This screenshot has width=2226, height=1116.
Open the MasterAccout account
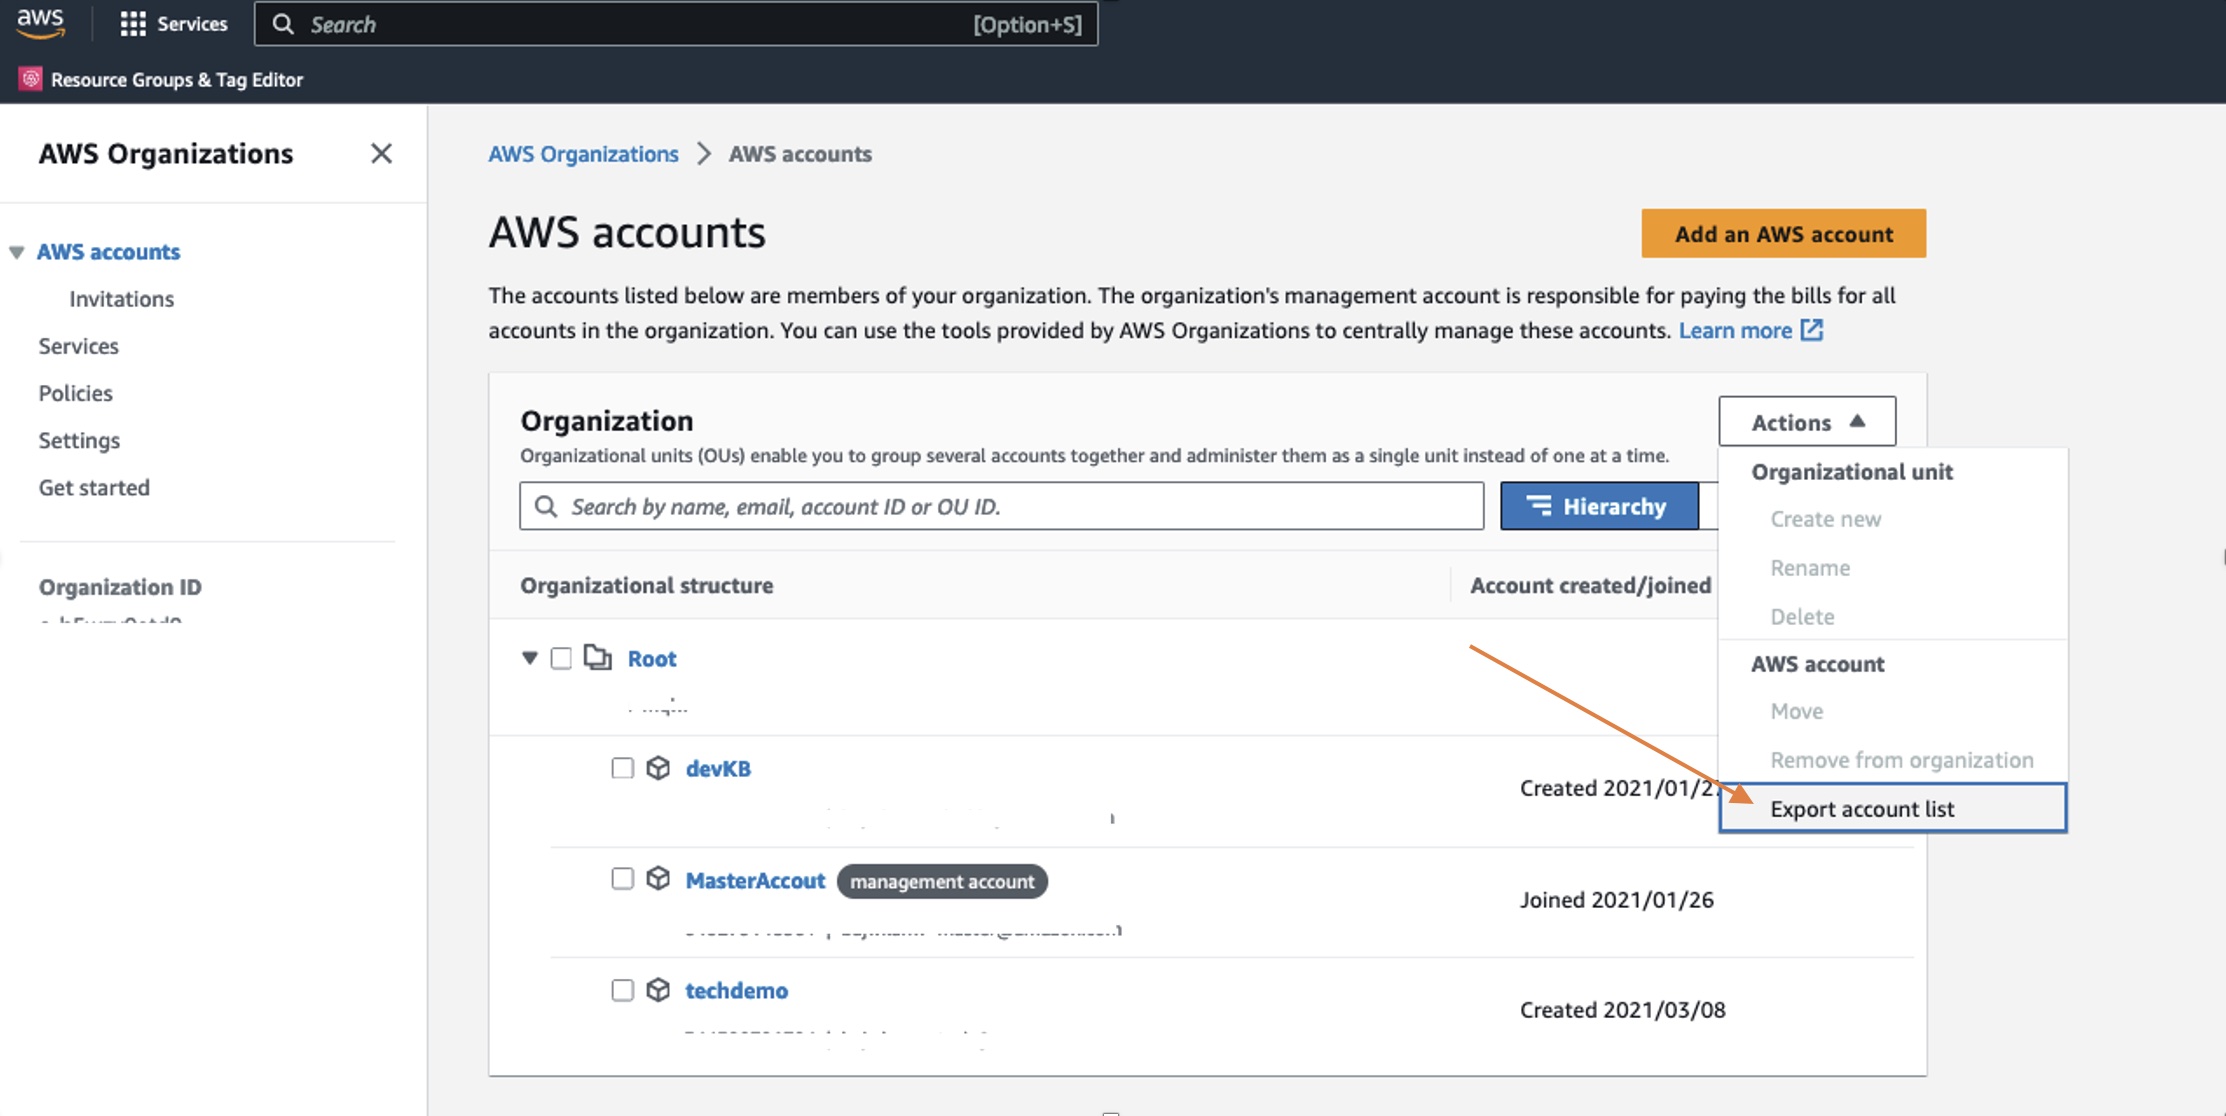pos(755,880)
